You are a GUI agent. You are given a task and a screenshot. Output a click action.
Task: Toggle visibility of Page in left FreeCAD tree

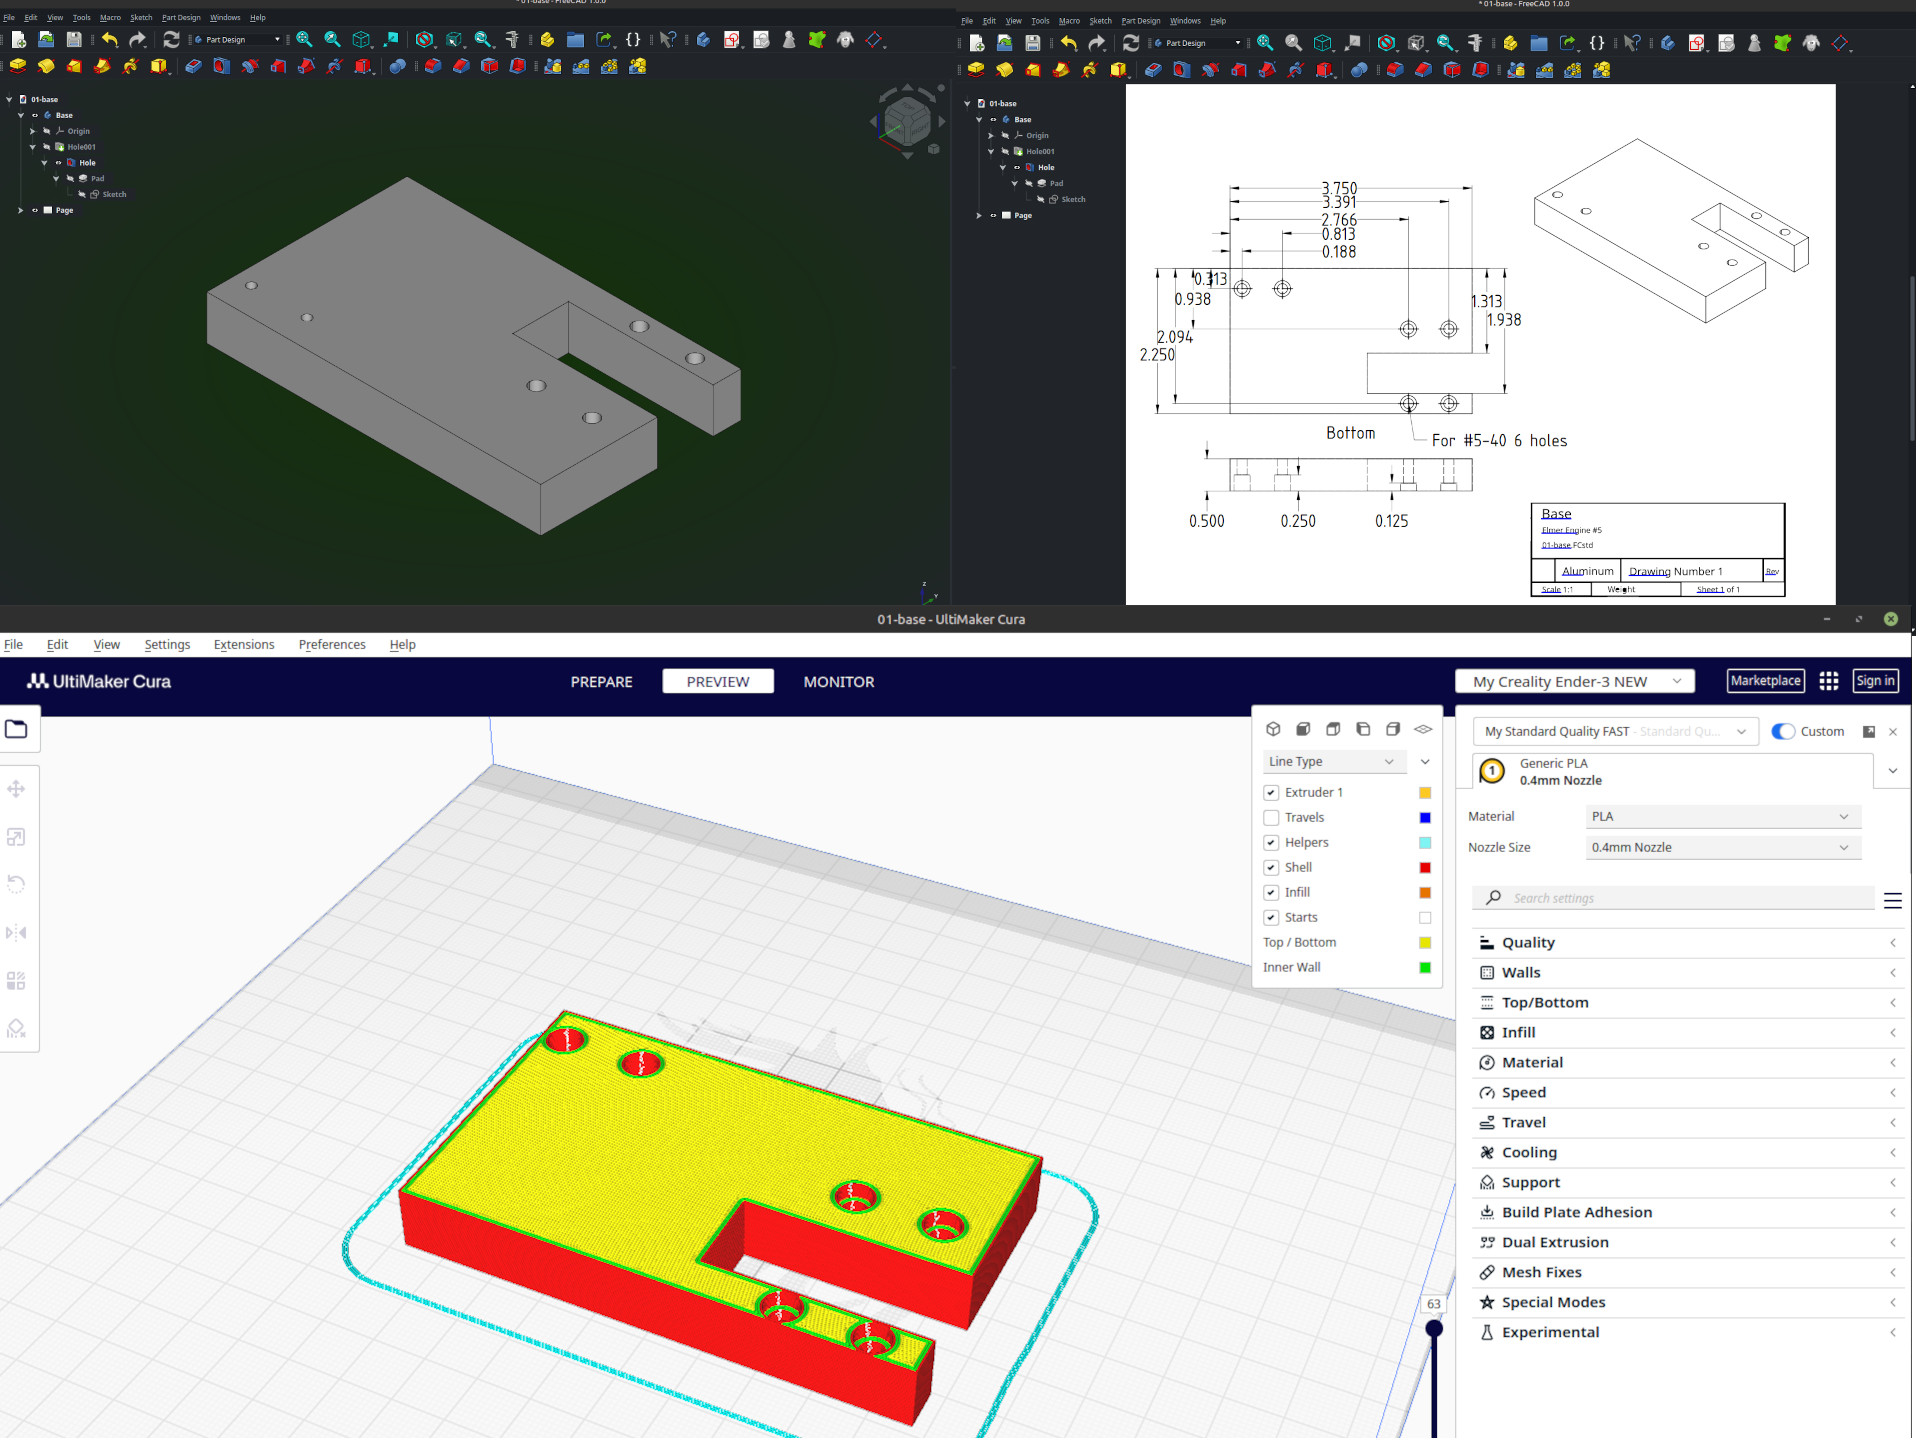tap(35, 211)
